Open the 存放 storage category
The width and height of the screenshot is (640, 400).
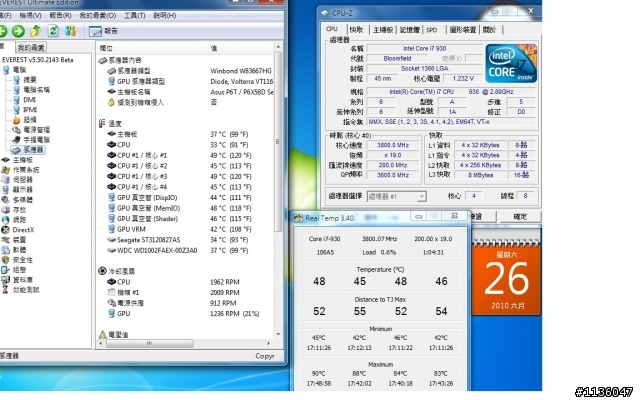click(14, 210)
